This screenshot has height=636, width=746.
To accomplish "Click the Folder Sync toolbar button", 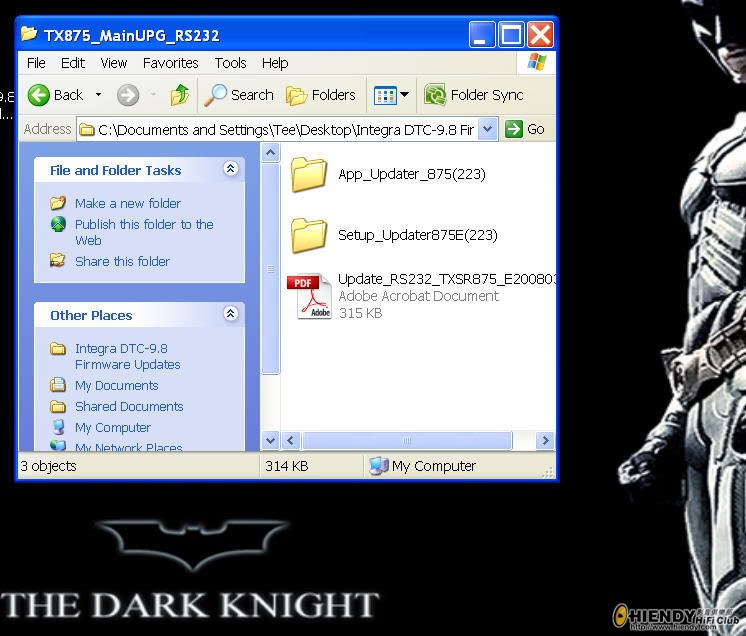I will point(474,95).
